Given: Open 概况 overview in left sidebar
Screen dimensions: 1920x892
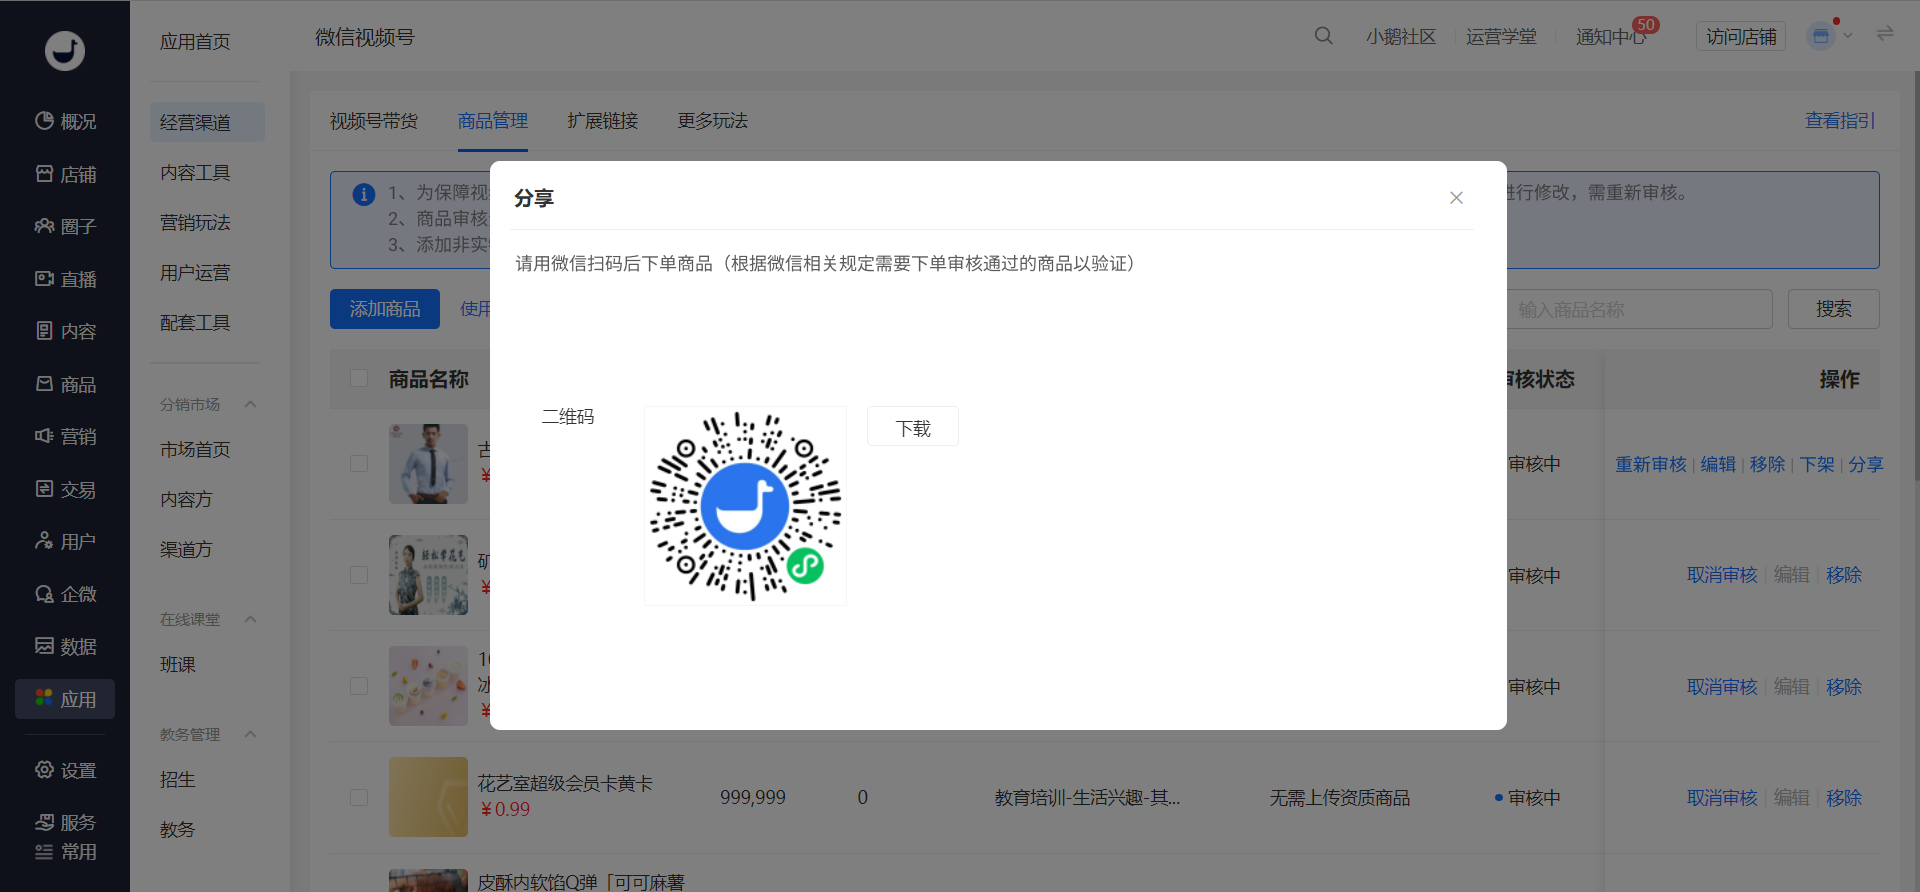Looking at the screenshot, I should coord(65,121).
